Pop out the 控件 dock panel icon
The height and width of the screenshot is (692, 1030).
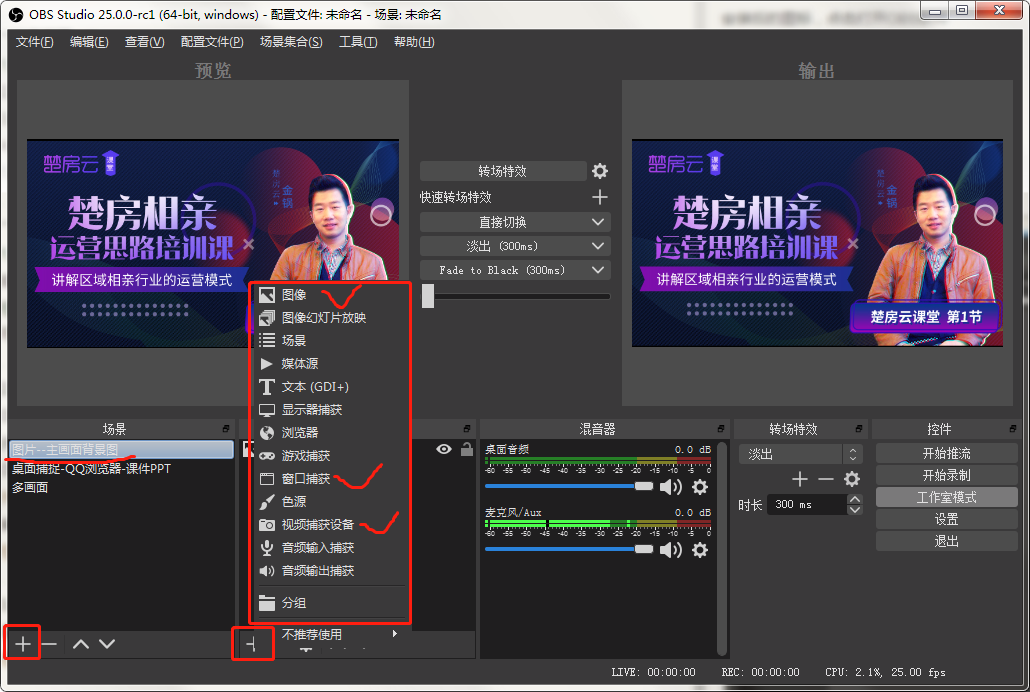tap(1012, 428)
